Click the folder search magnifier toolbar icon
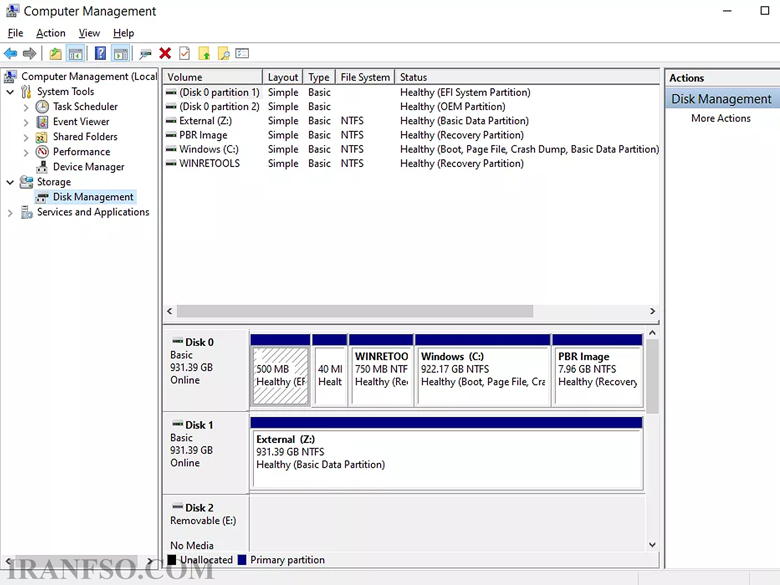 (x=223, y=53)
